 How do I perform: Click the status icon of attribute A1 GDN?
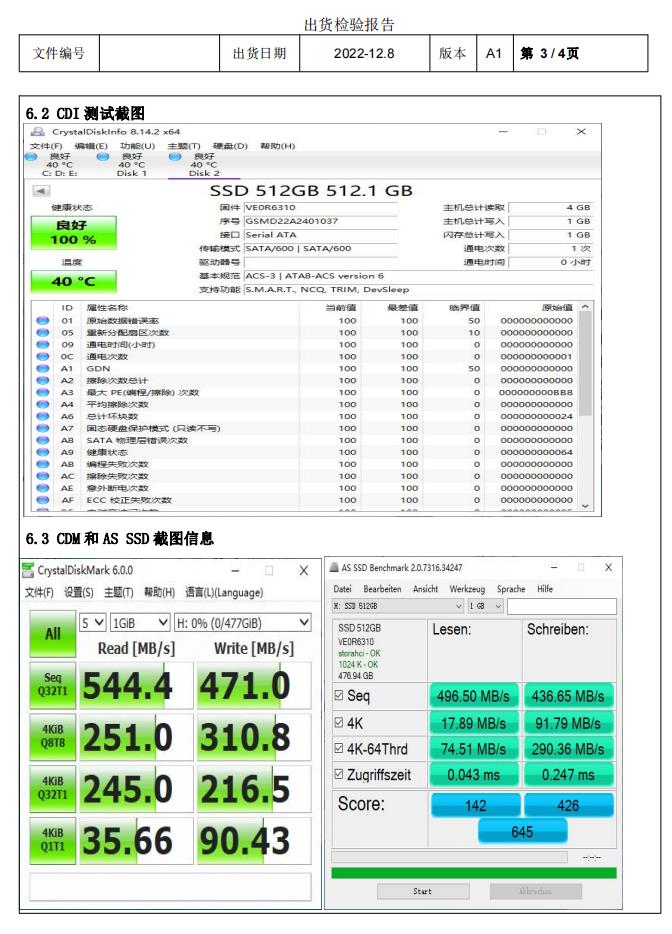pyautogui.click(x=42, y=368)
